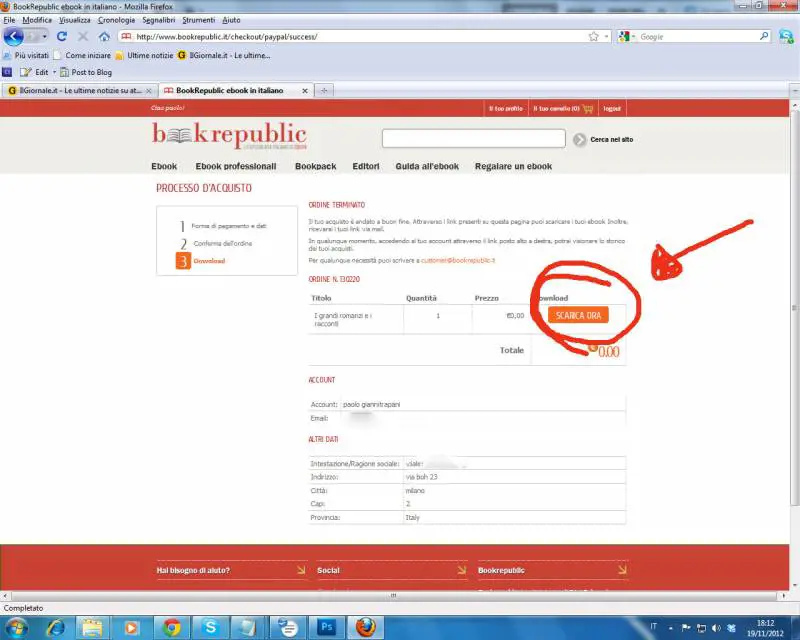Go back with the browser Back arrow
Screen dimensions: 800x640
pyautogui.click(x=13, y=37)
